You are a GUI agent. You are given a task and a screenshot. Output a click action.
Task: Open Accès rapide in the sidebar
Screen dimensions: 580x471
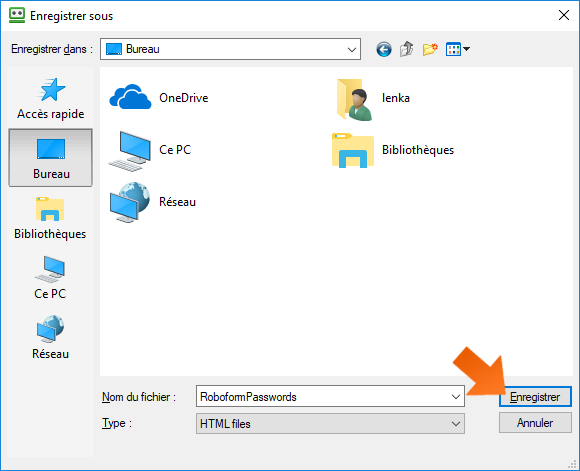51,98
